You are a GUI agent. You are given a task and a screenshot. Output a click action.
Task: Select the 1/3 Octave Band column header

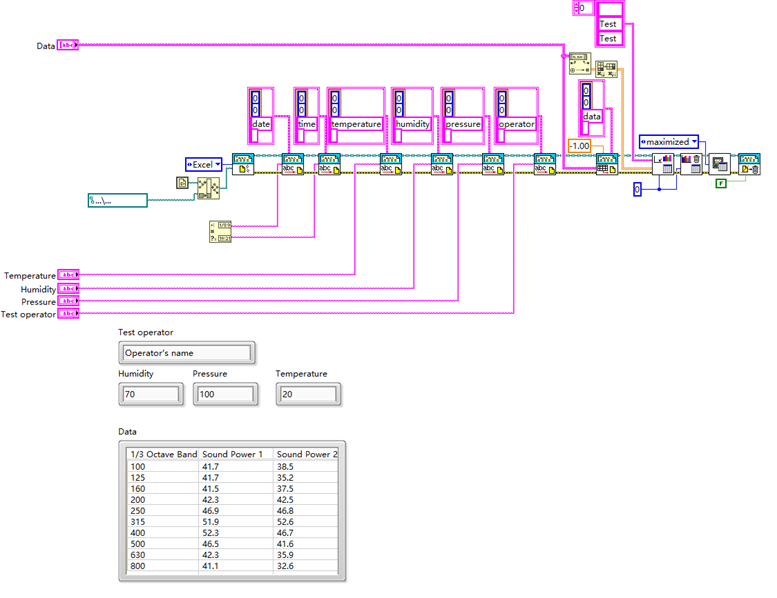pyautogui.click(x=164, y=454)
